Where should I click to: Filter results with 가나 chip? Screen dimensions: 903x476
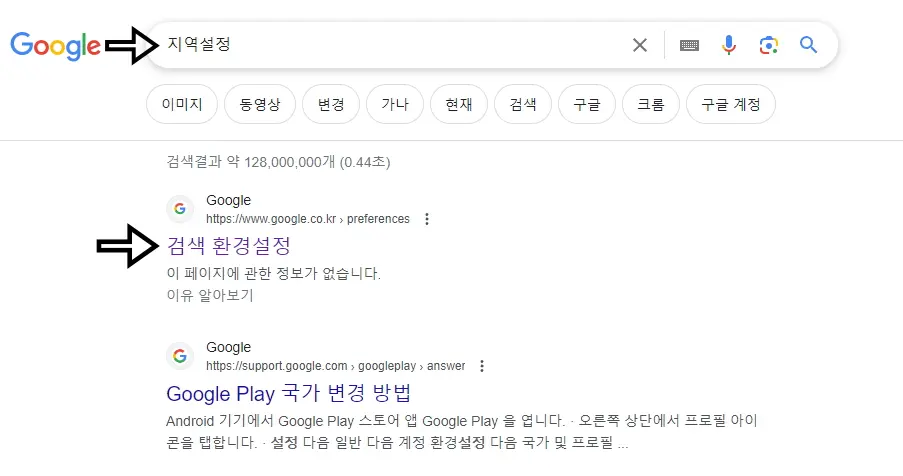(394, 104)
